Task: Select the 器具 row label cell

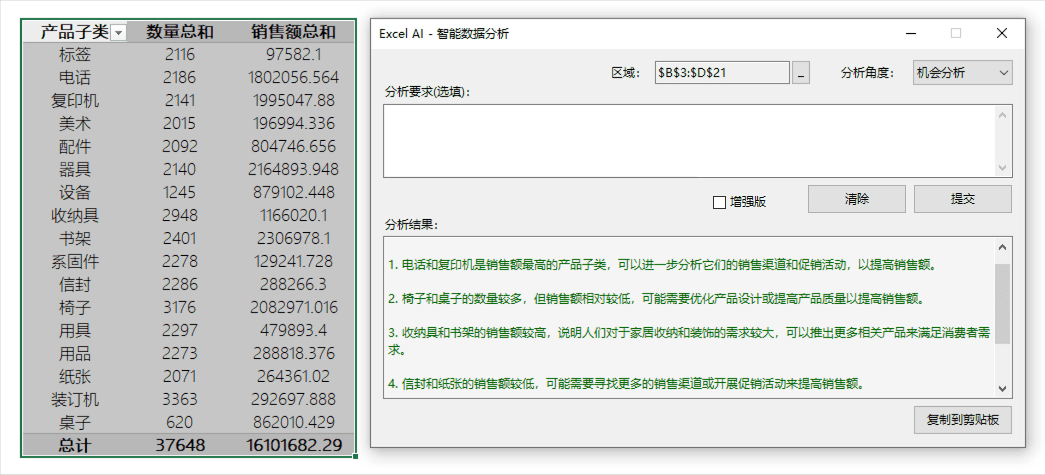Action: pos(75,169)
